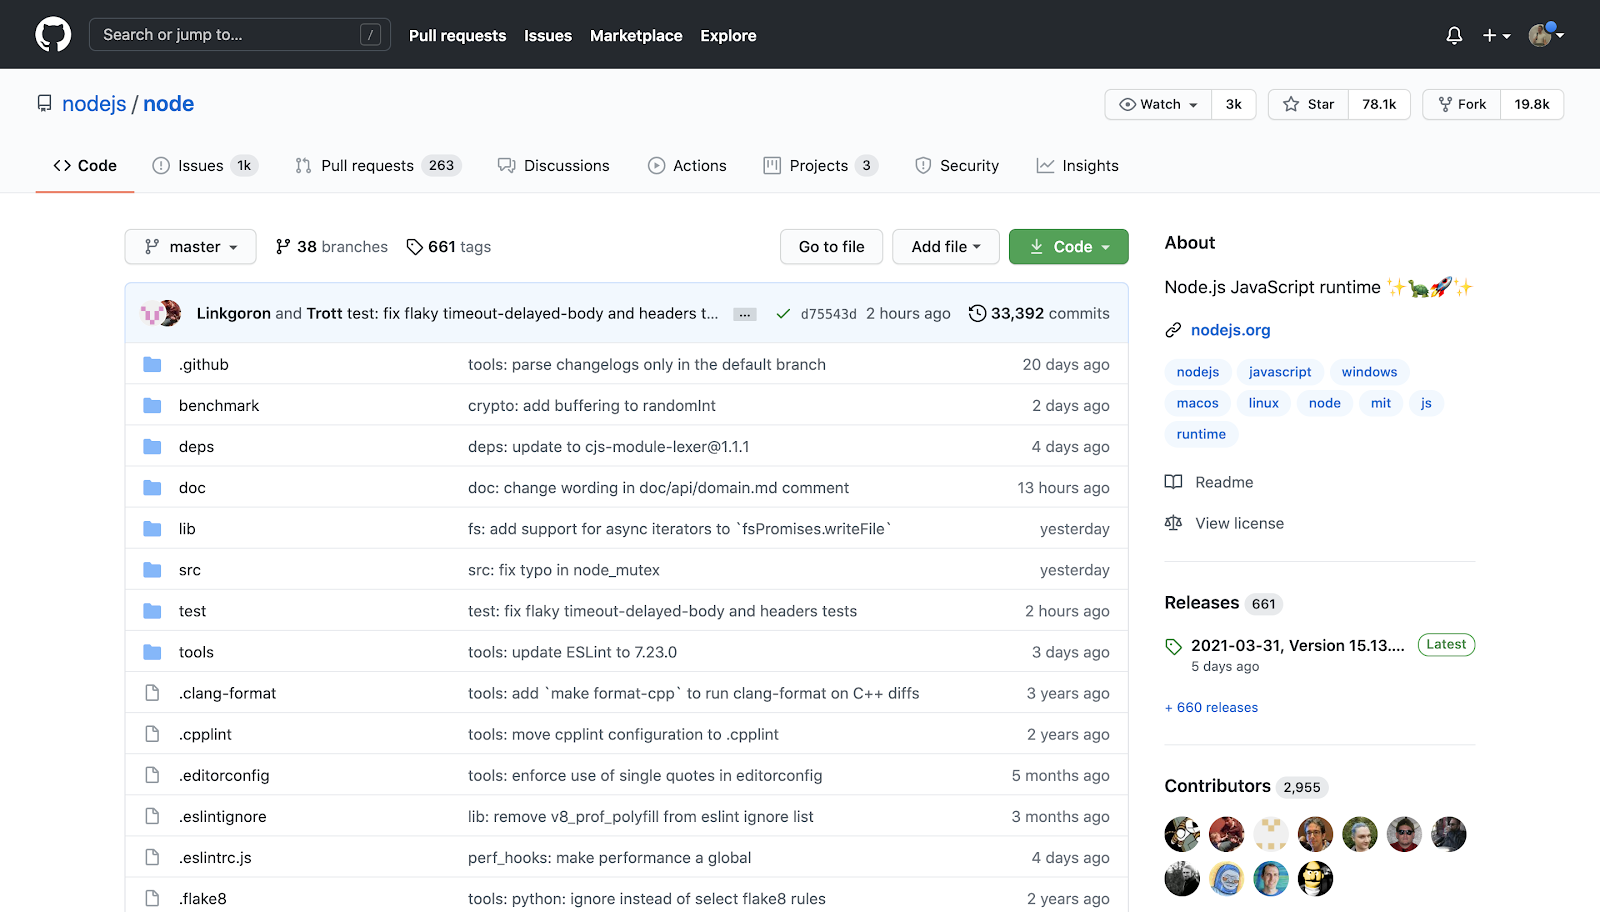View license via the scales icon
This screenshot has width=1600, height=912.
point(1172,522)
